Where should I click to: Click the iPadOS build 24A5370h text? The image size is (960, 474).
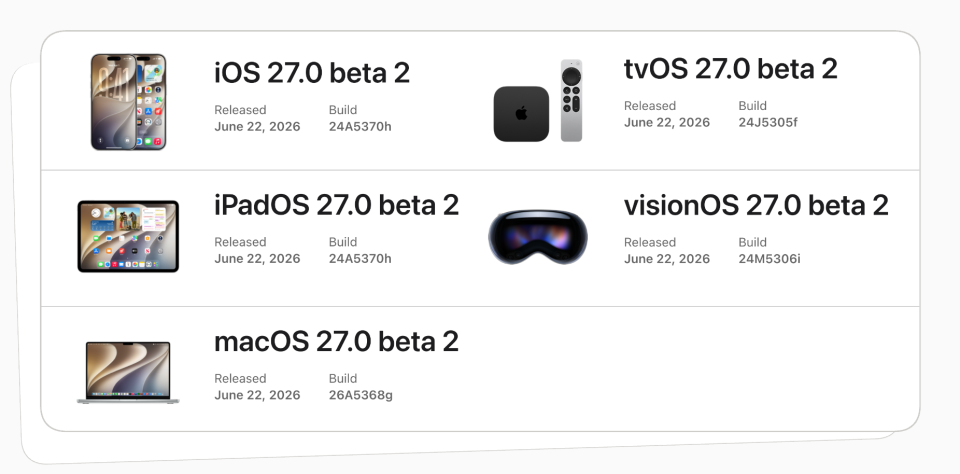click(360, 258)
